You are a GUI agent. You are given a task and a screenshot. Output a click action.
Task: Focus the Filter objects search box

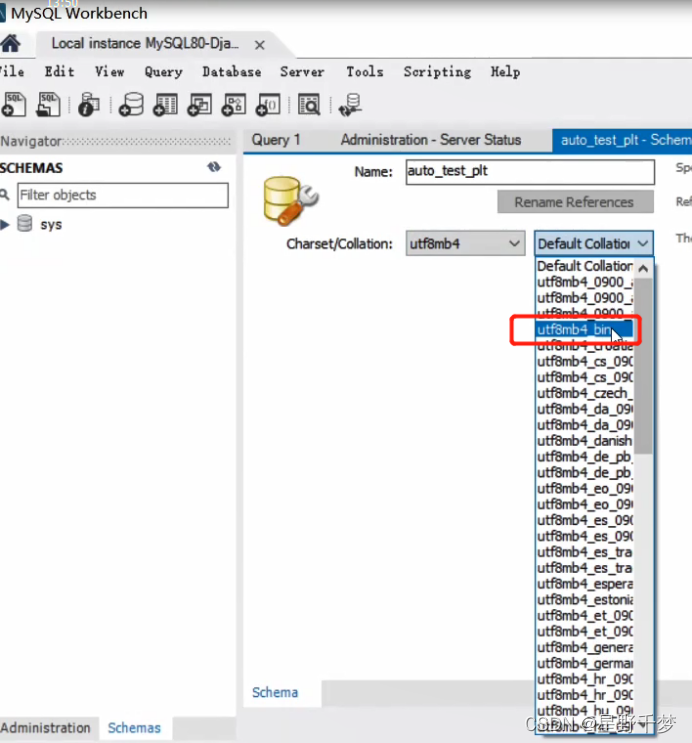[x=123, y=195]
